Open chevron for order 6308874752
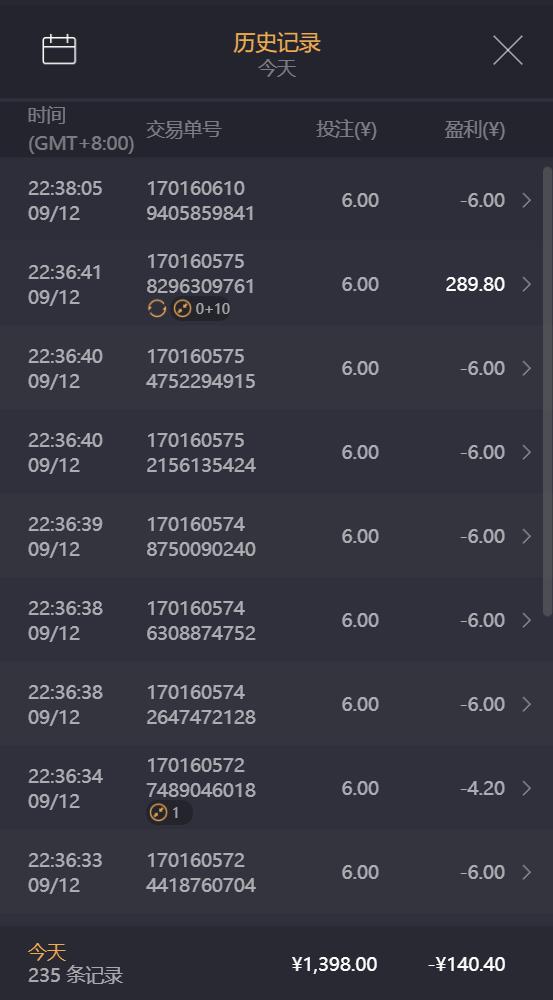Screen dimensions: 553x1000 point(527,620)
